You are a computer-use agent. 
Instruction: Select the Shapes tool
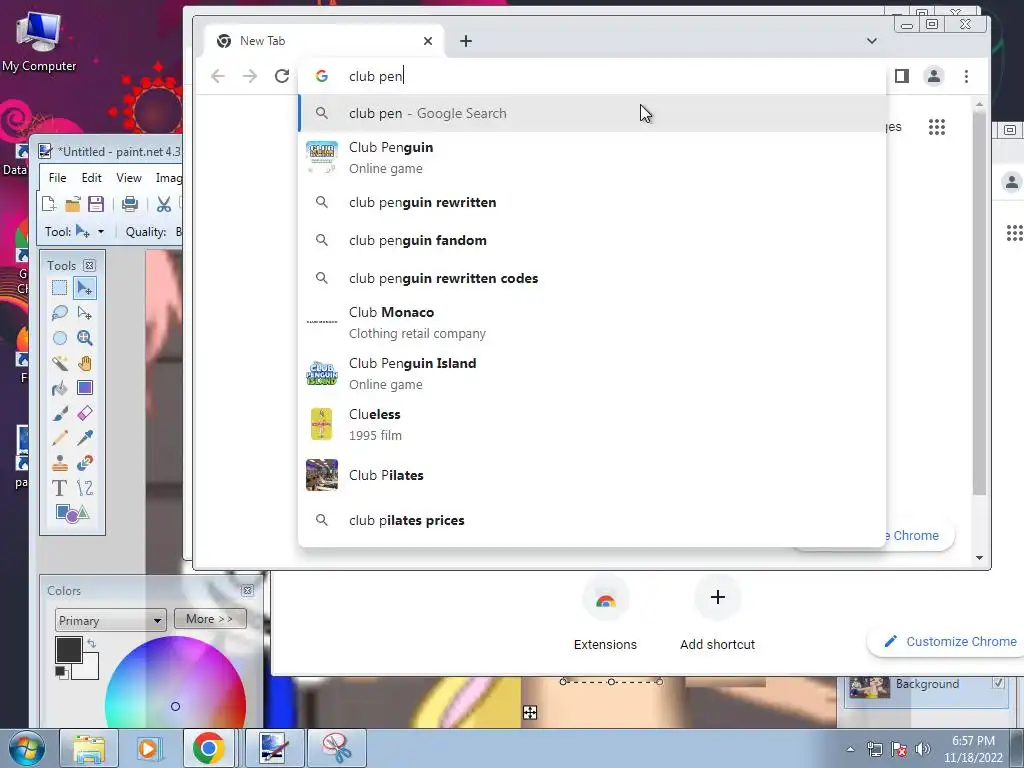click(72, 513)
